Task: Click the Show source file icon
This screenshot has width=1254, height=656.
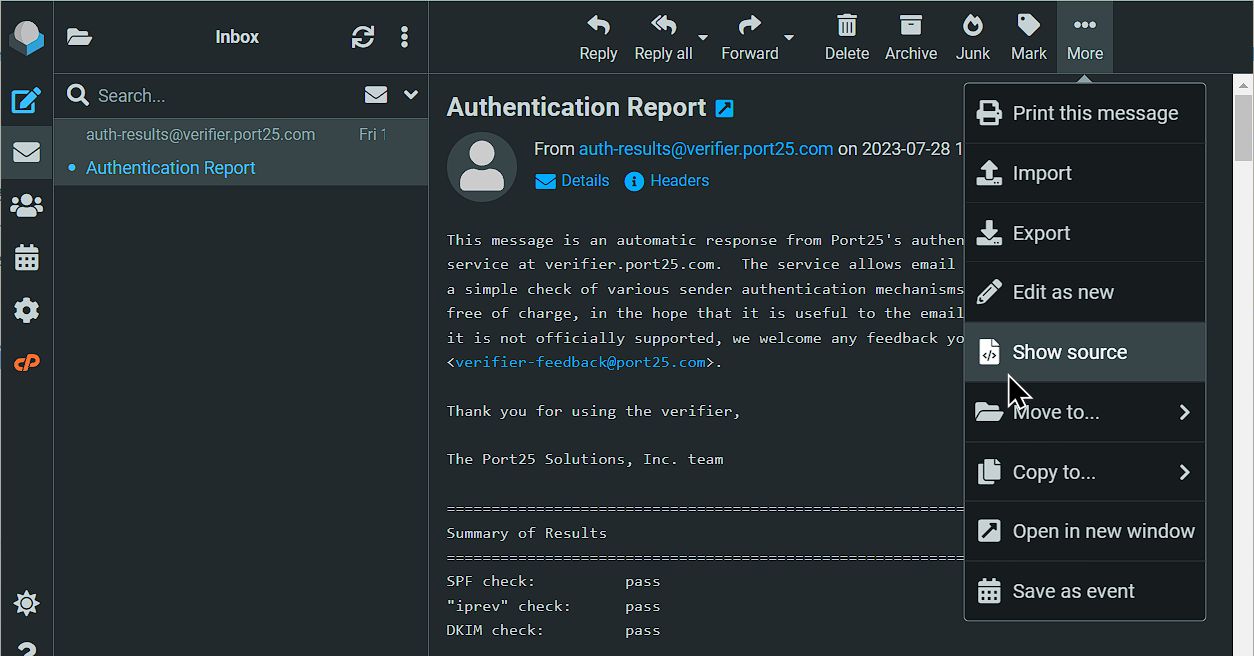Action: (x=989, y=352)
